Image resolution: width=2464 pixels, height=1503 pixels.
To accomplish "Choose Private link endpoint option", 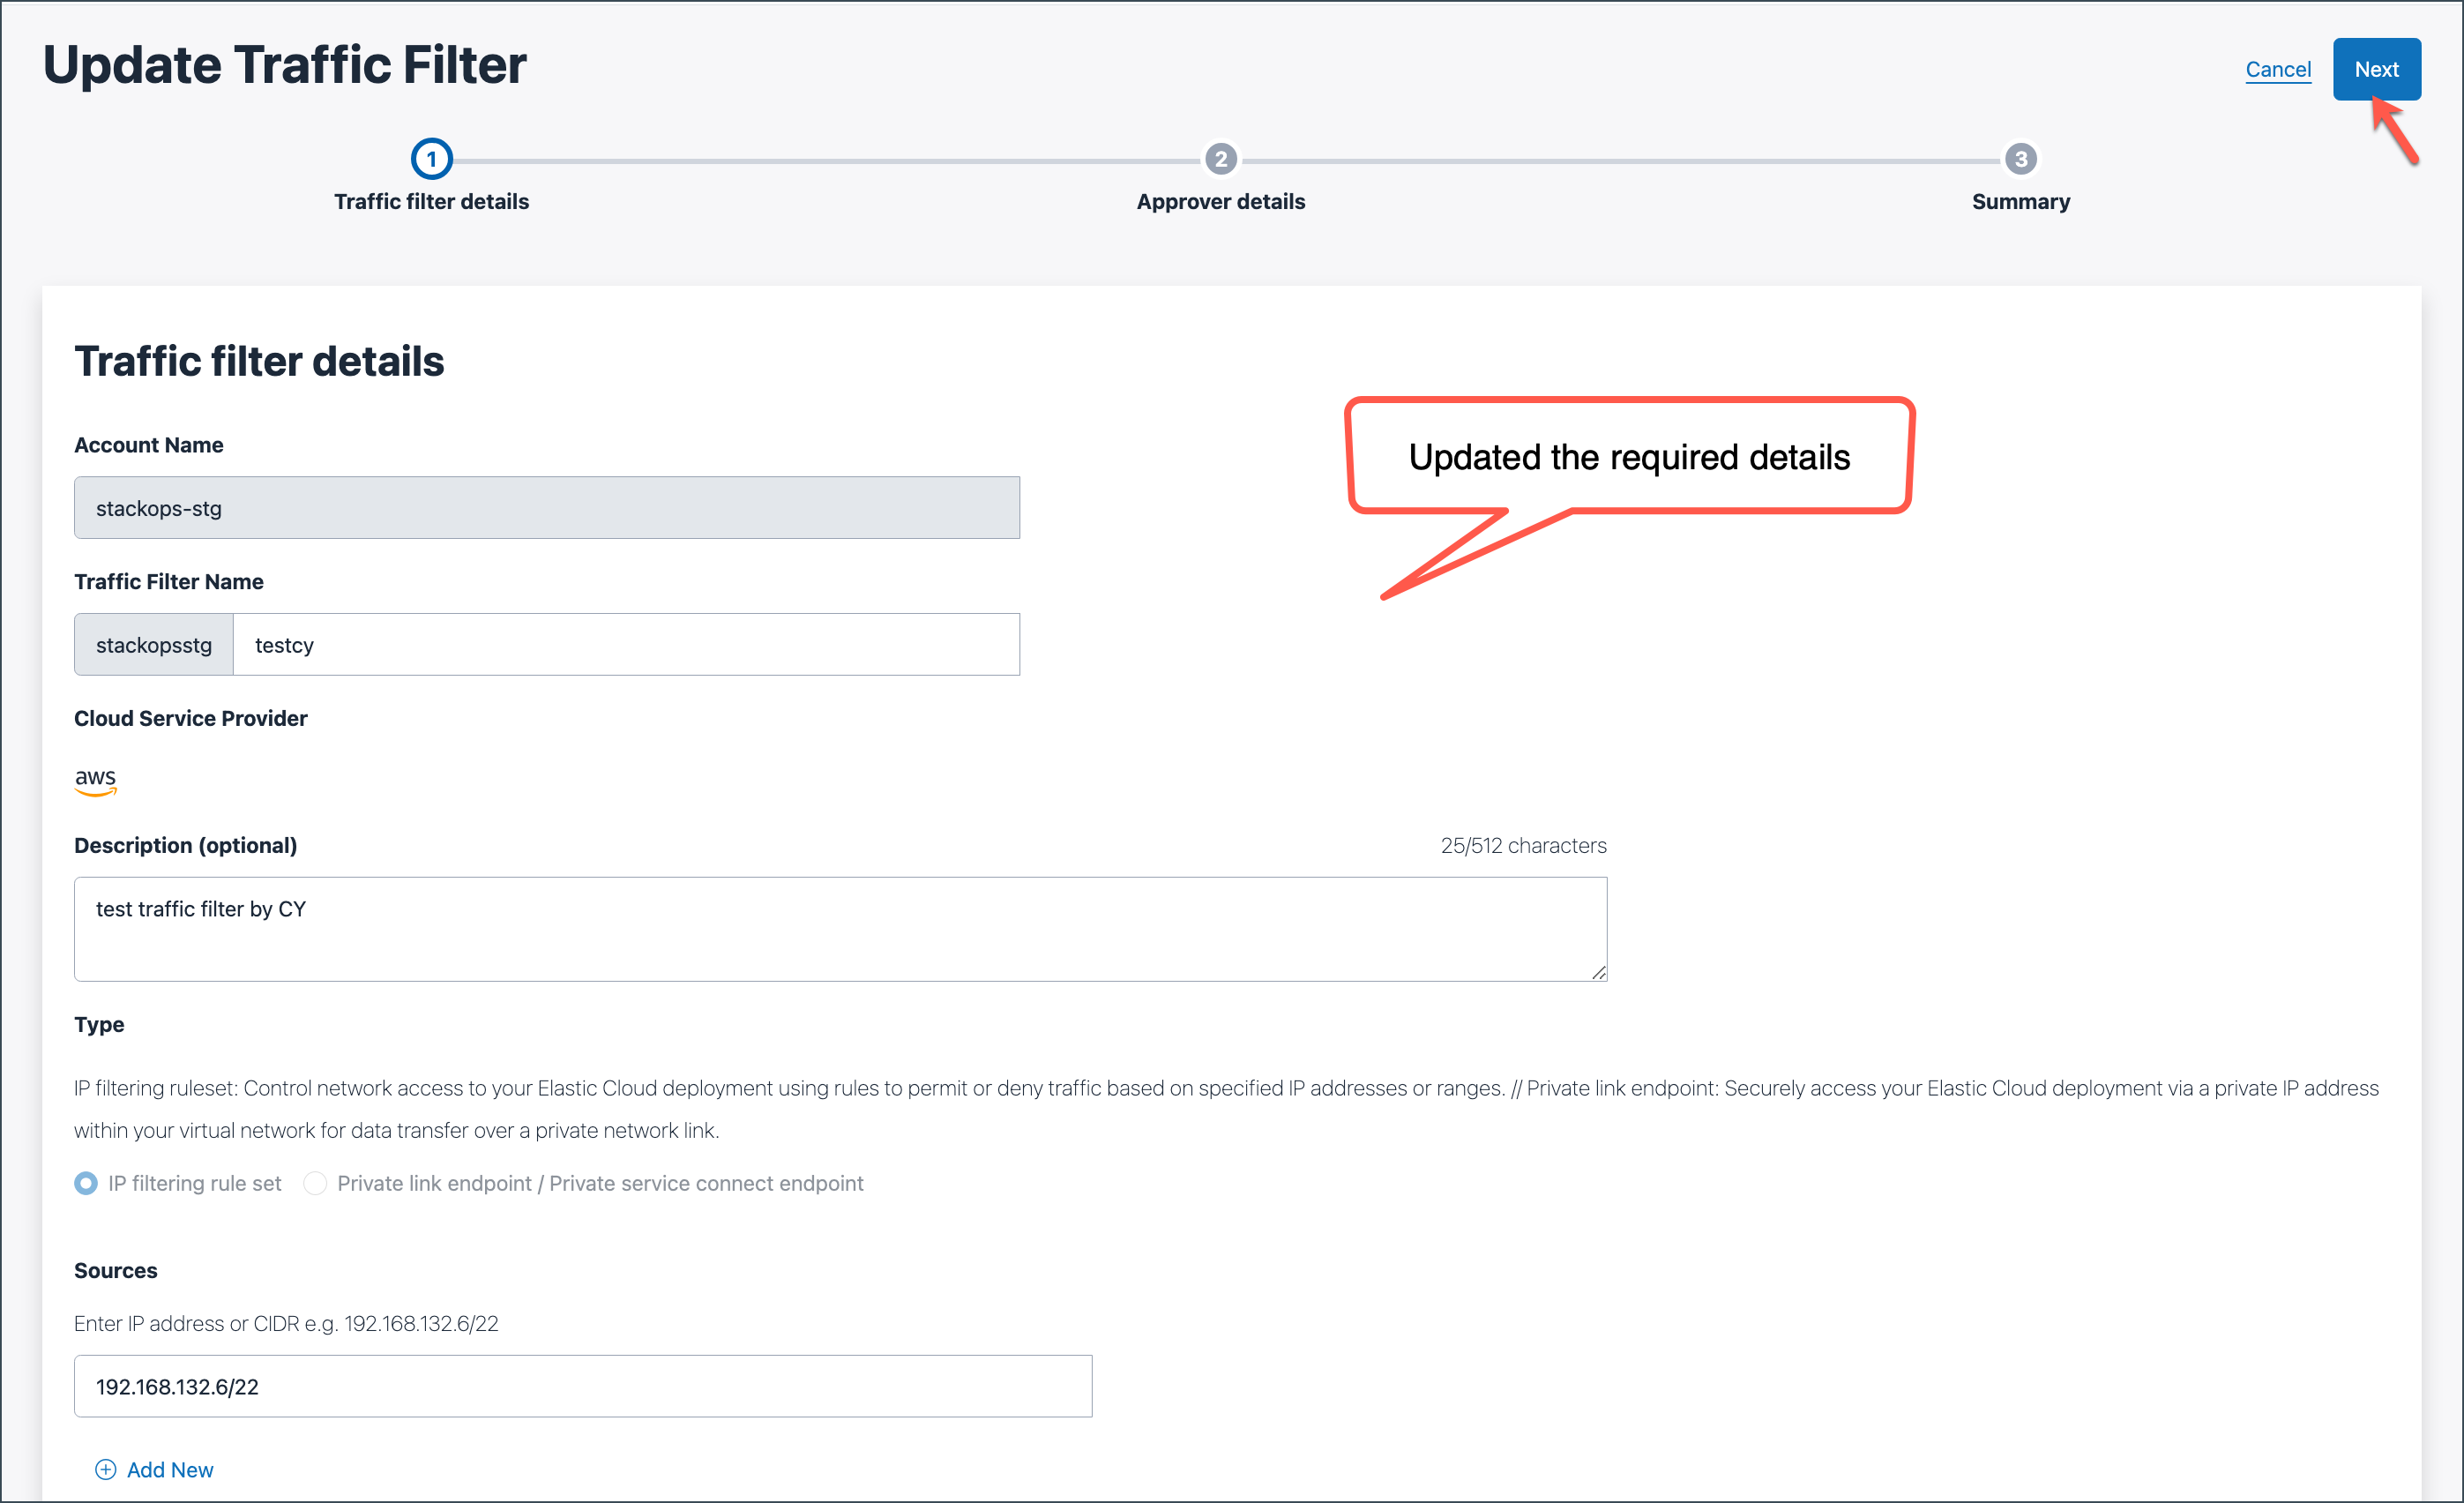I will coord(315,1183).
